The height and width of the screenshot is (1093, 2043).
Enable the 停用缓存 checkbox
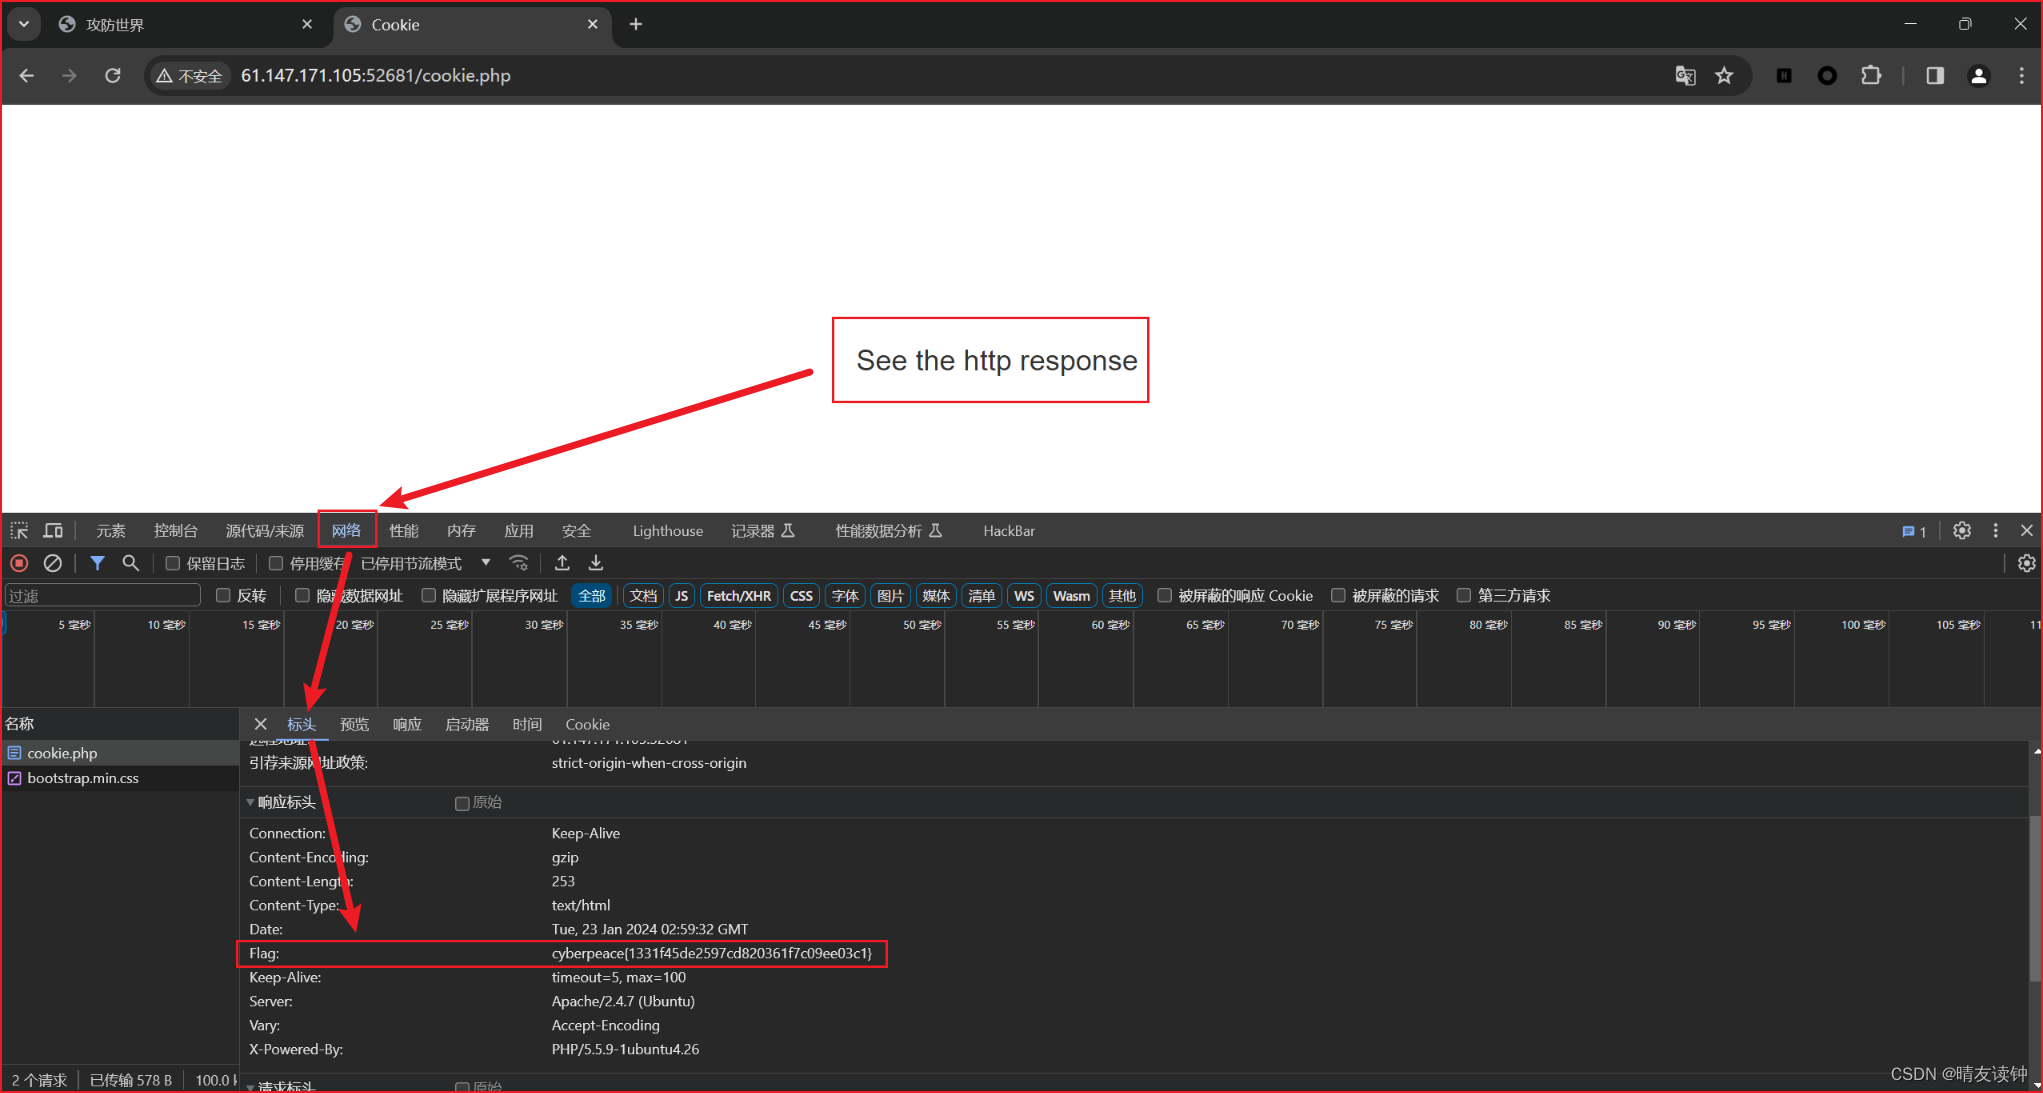coord(276,563)
